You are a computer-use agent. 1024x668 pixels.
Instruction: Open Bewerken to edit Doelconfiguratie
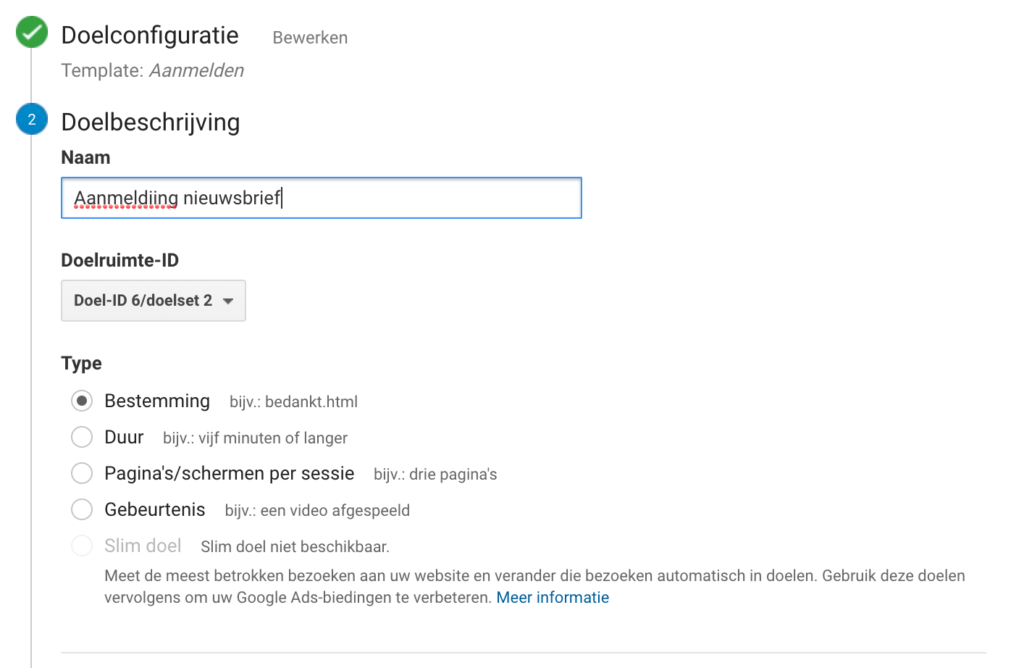310,38
